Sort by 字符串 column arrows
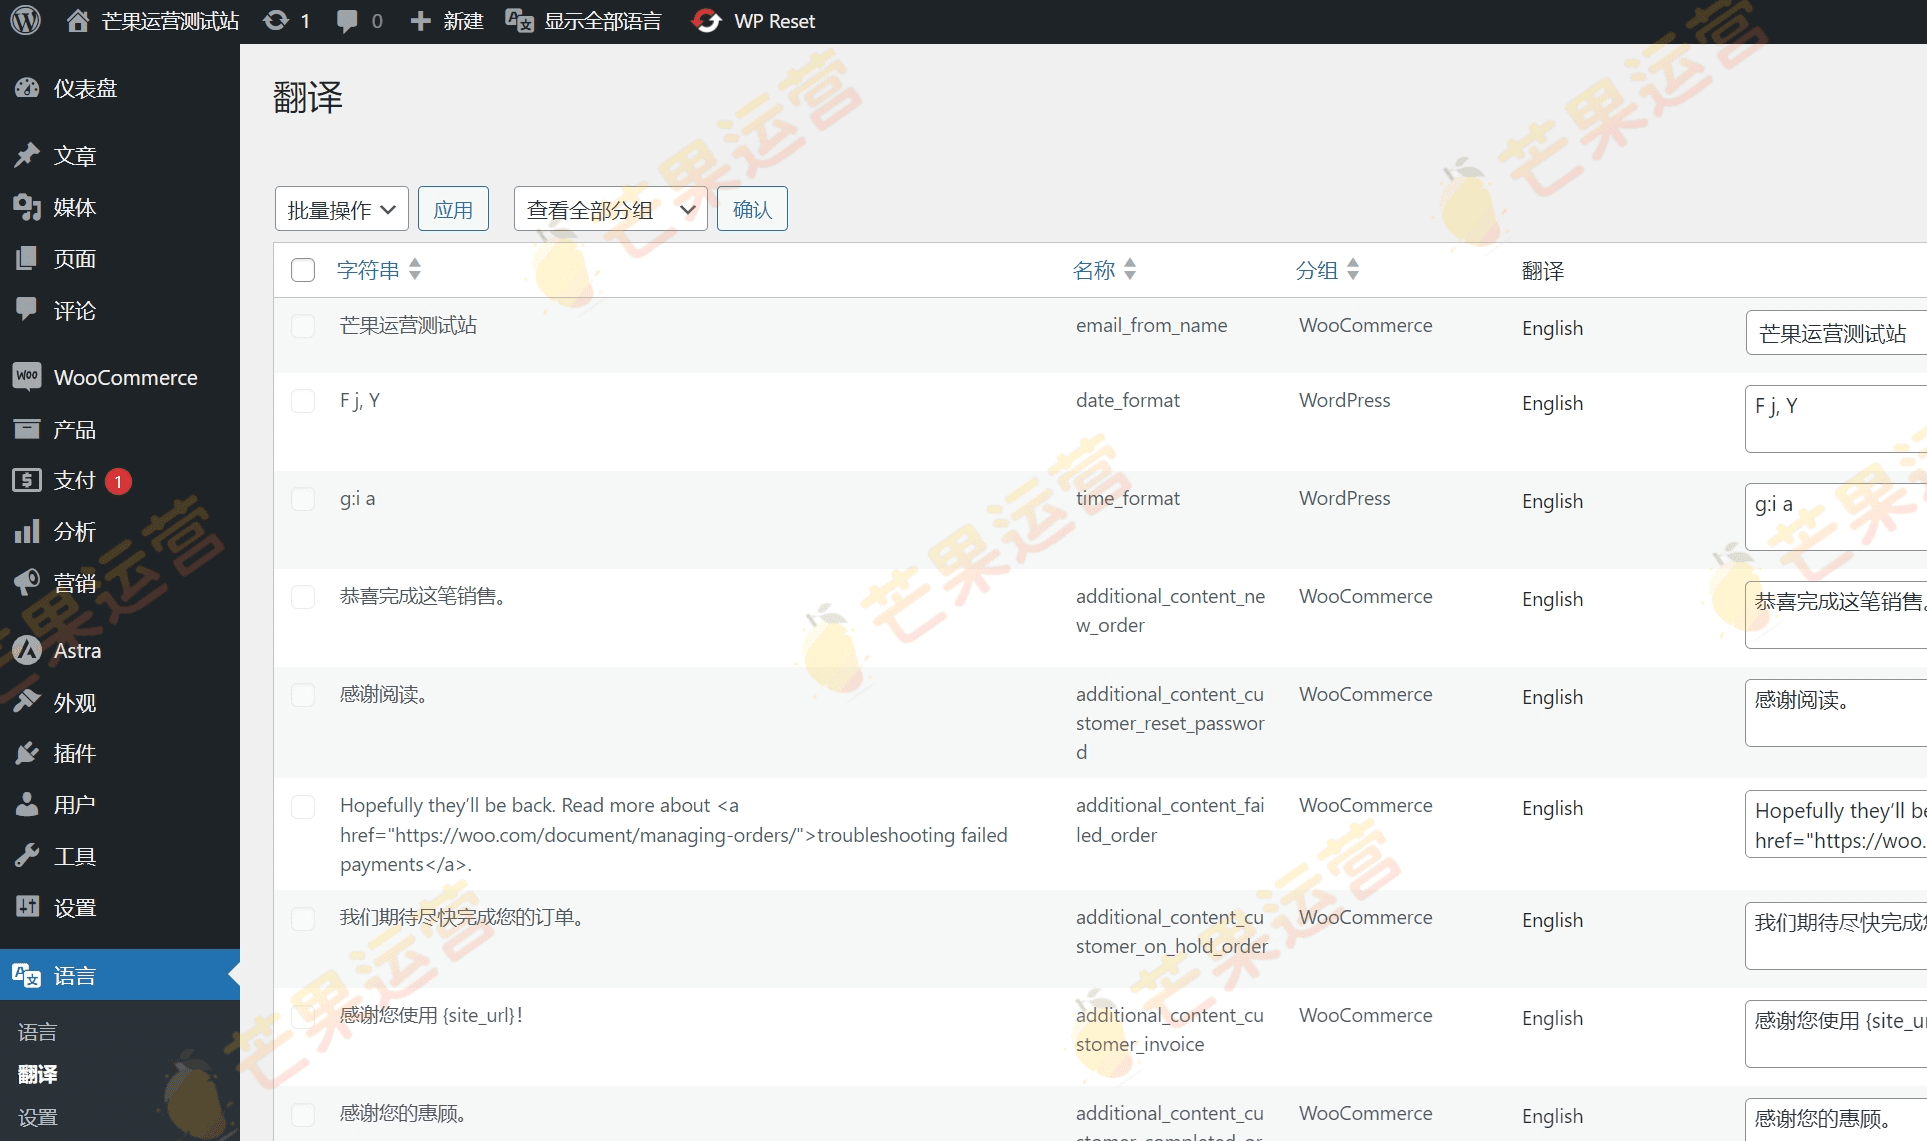 pyautogui.click(x=415, y=269)
